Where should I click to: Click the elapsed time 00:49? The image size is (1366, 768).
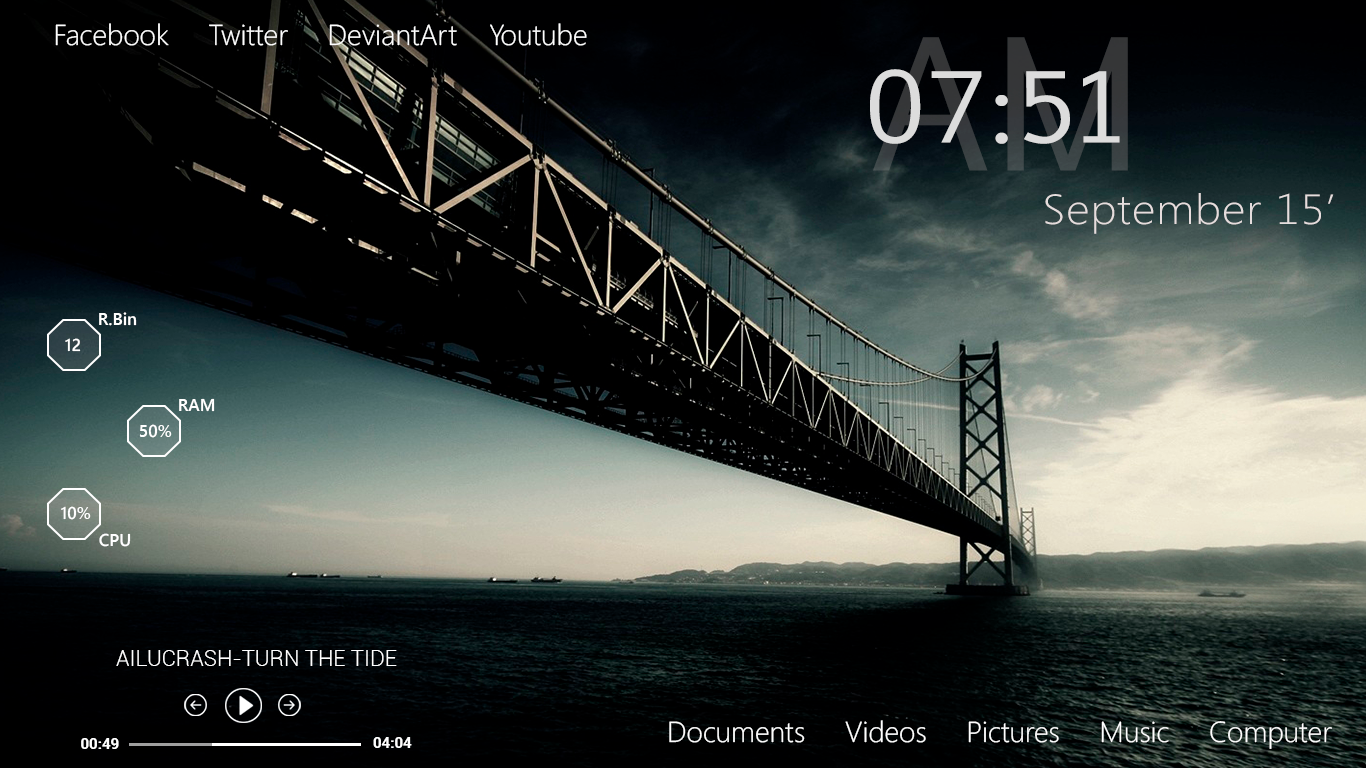[100, 743]
